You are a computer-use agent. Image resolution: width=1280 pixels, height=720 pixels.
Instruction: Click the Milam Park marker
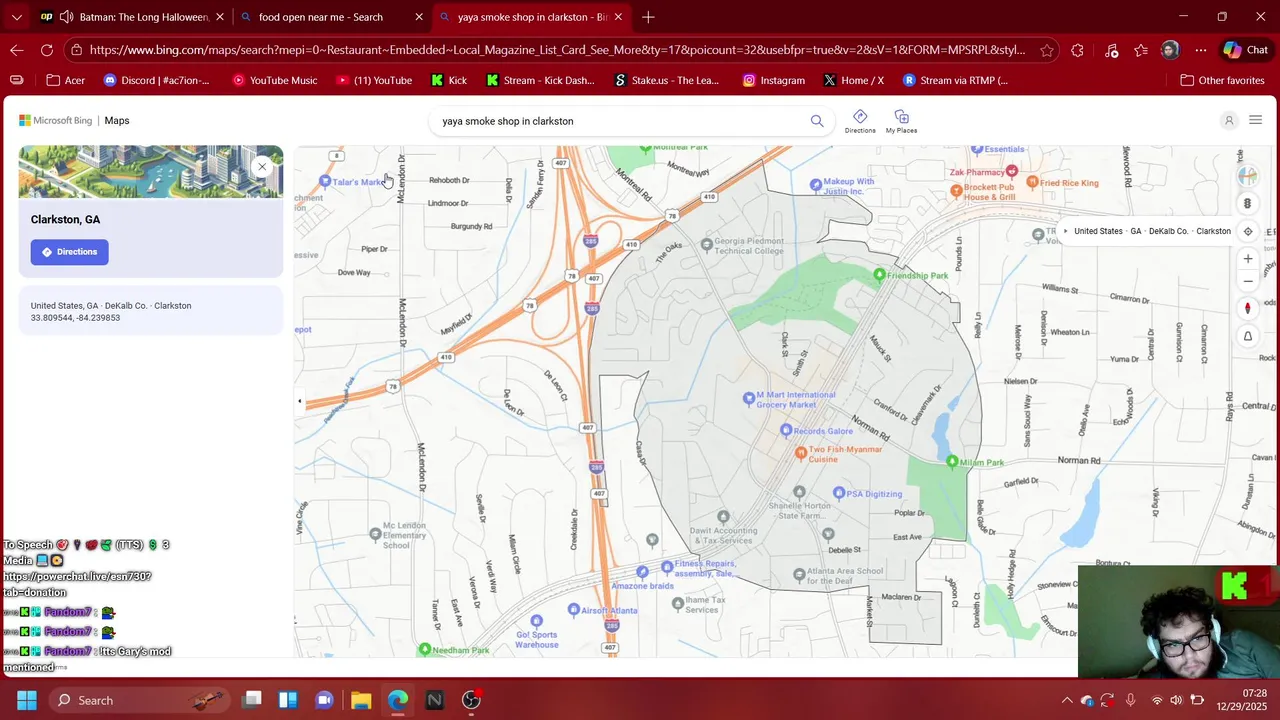pos(952,462)
